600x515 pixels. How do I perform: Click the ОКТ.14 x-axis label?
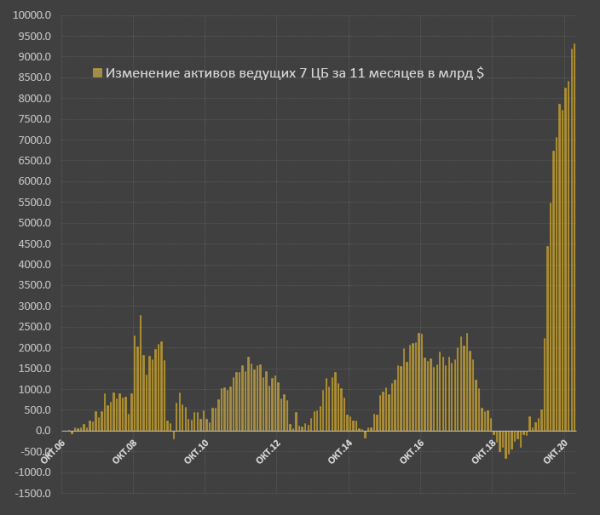coord(340,452)
